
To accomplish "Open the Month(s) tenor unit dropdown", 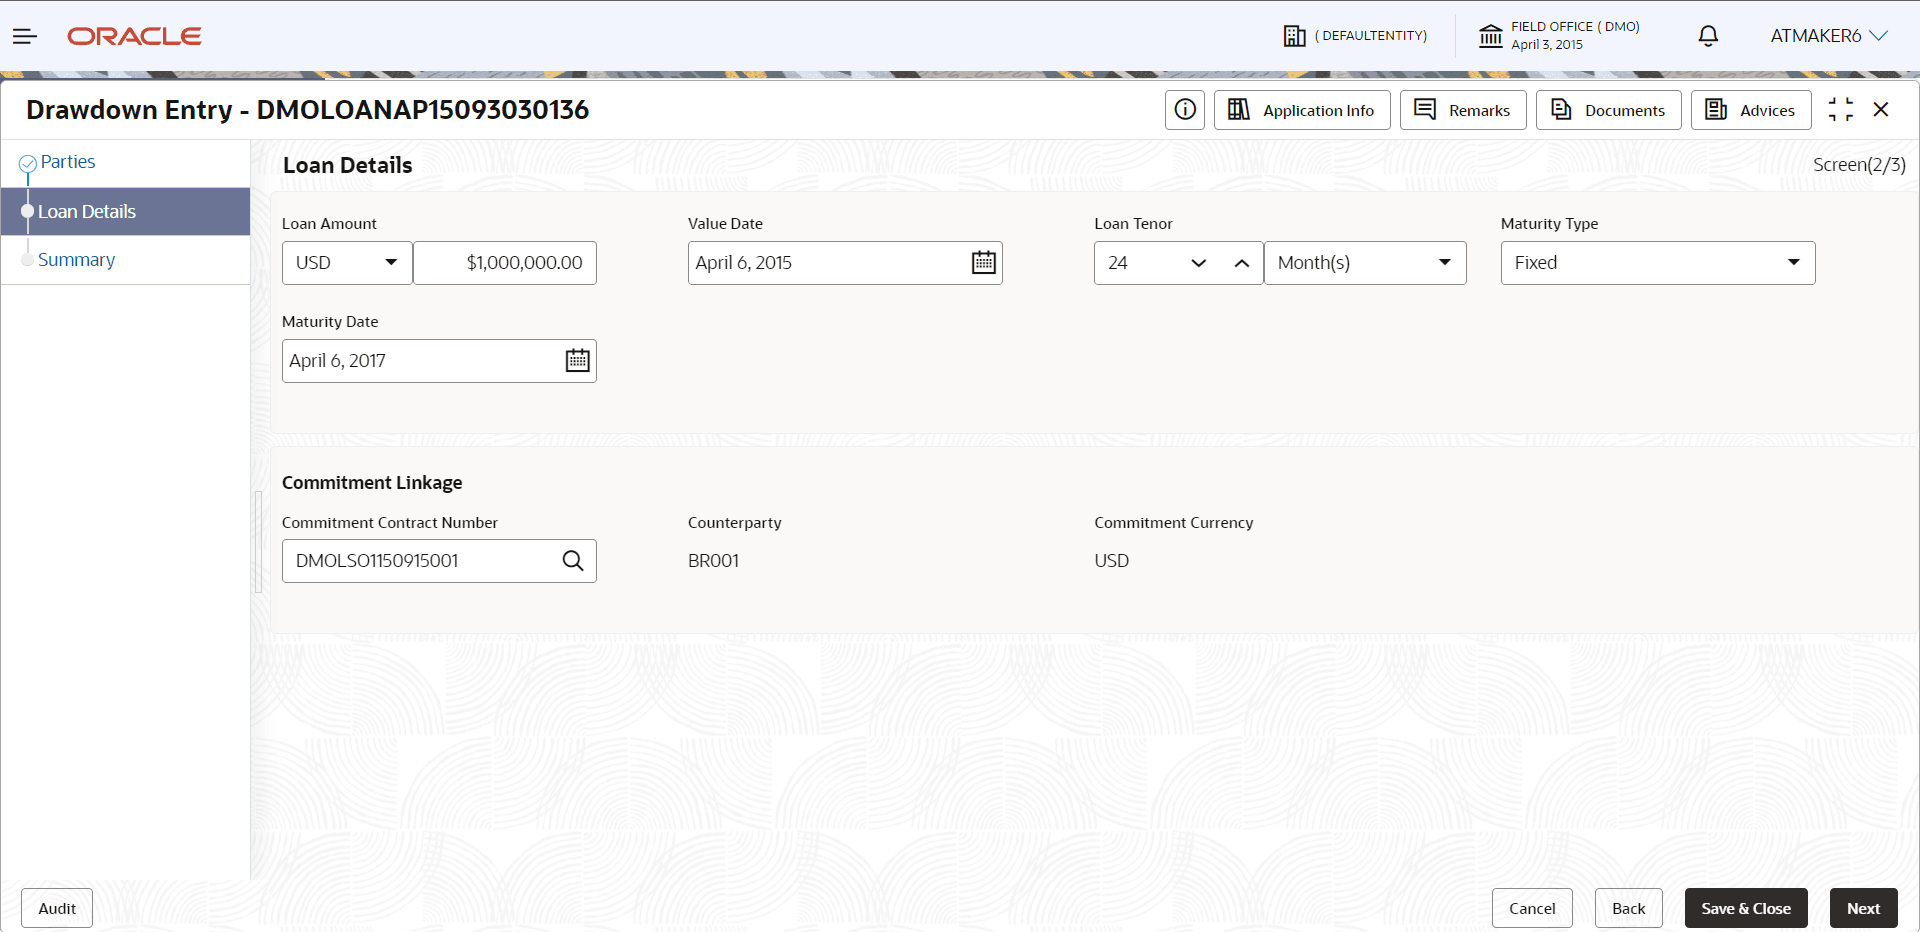I will point(1365,263).
